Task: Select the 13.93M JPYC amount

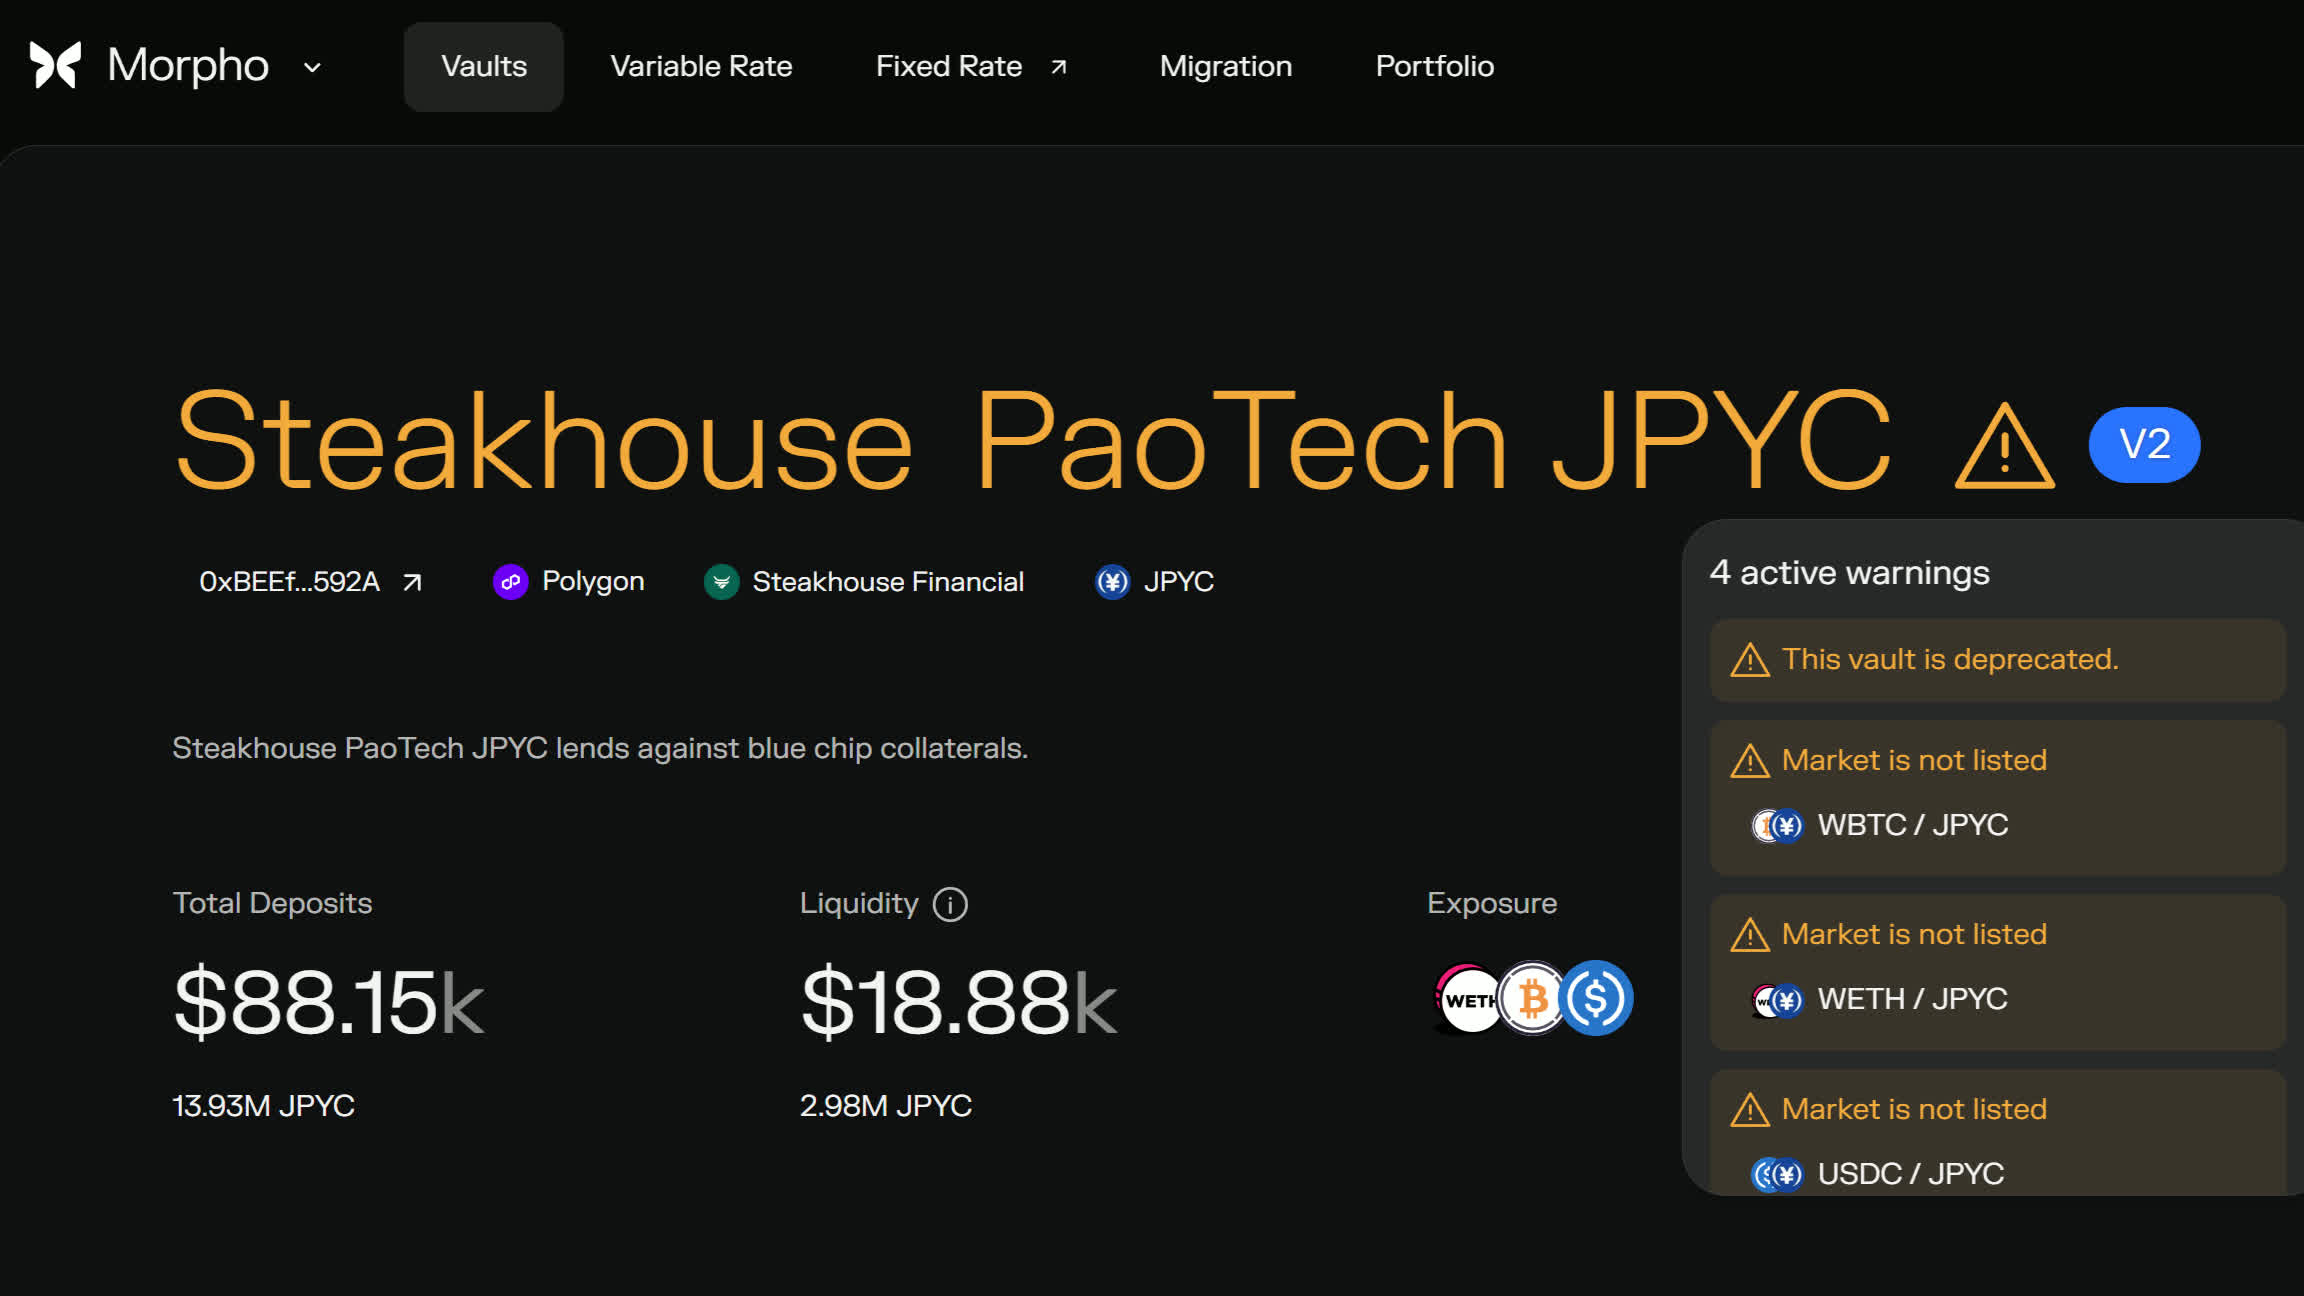Action: point(264,1106)
